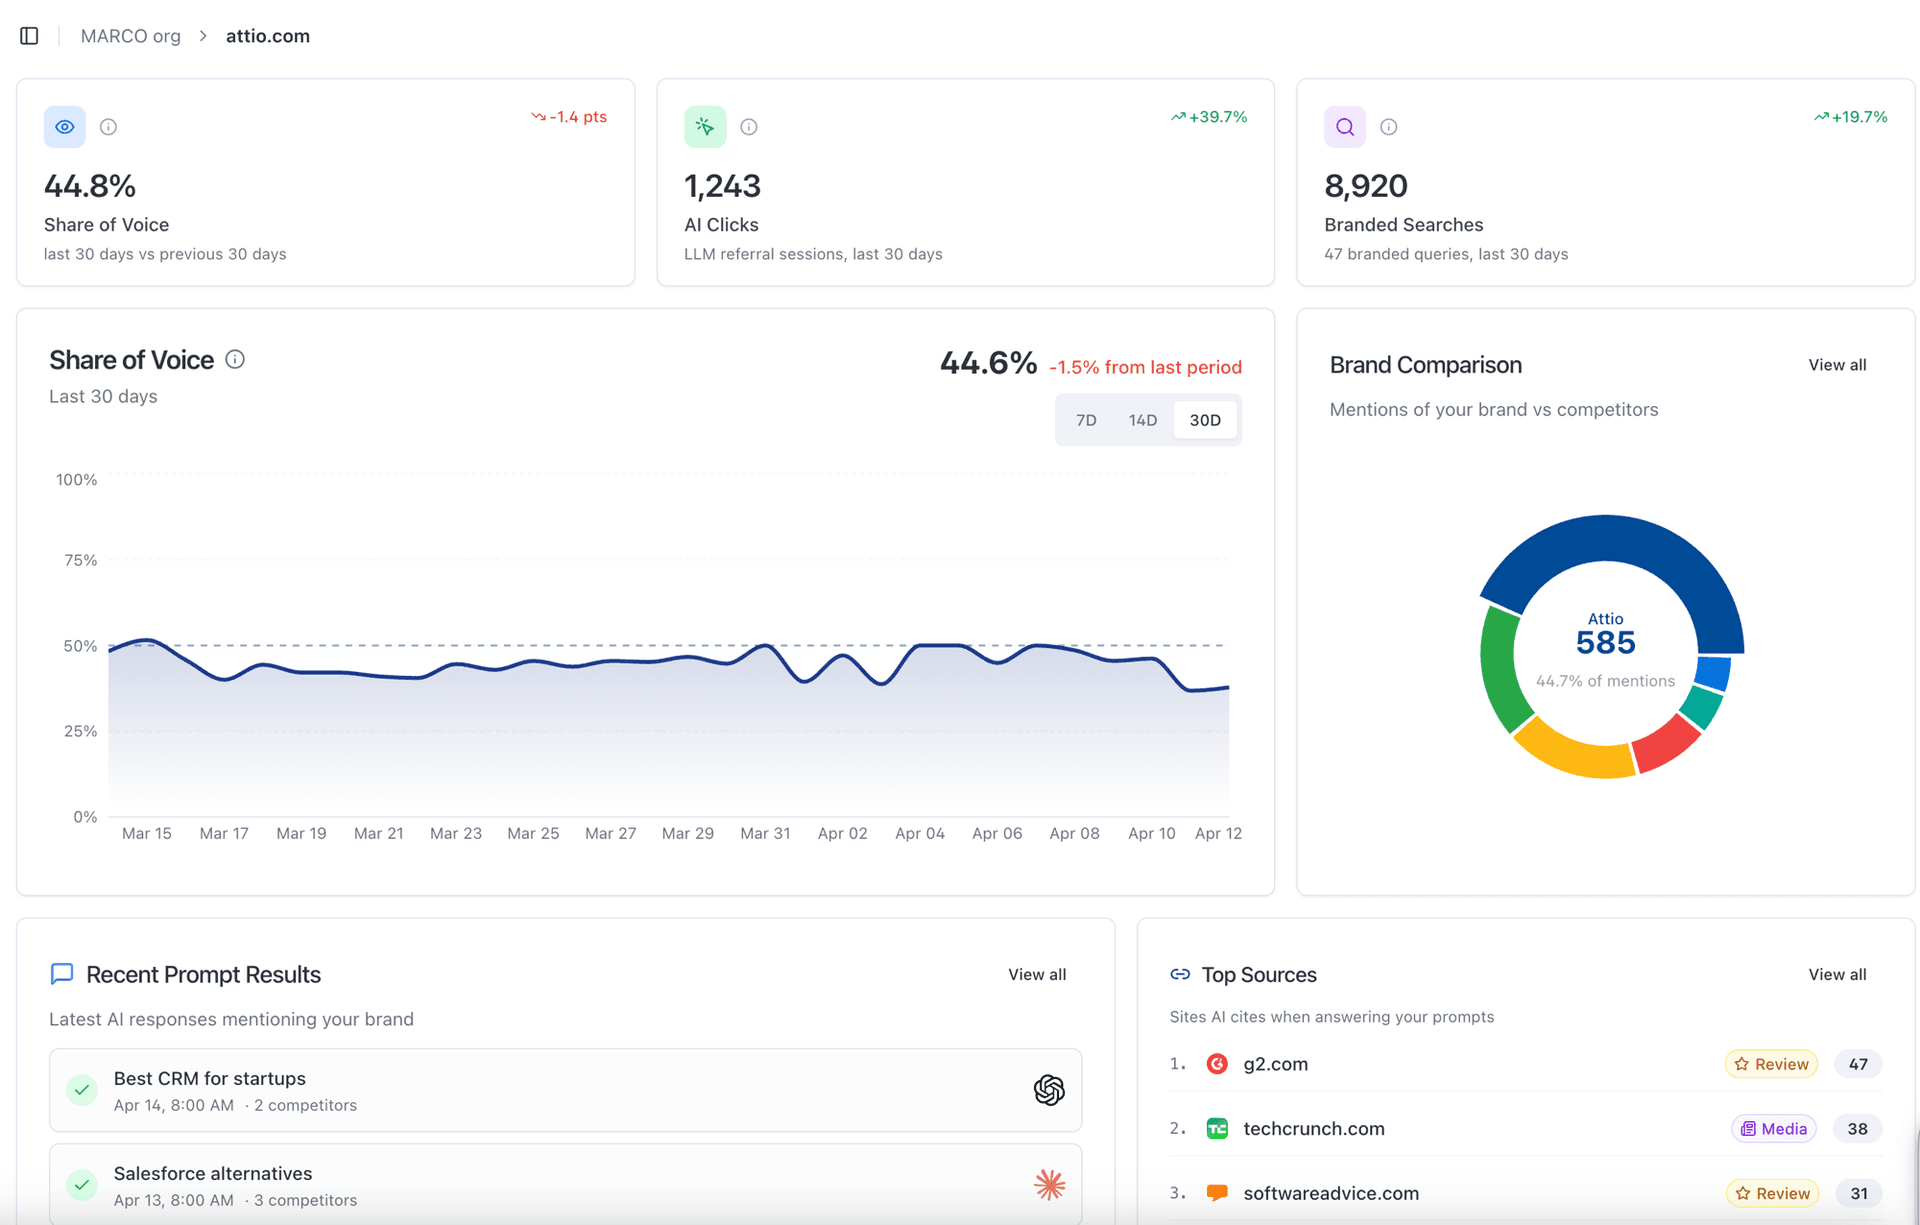Open info tooltip beside AI Clicks icon
The height and width of the screenshot is (1225, 1920).
pos(748,127)
